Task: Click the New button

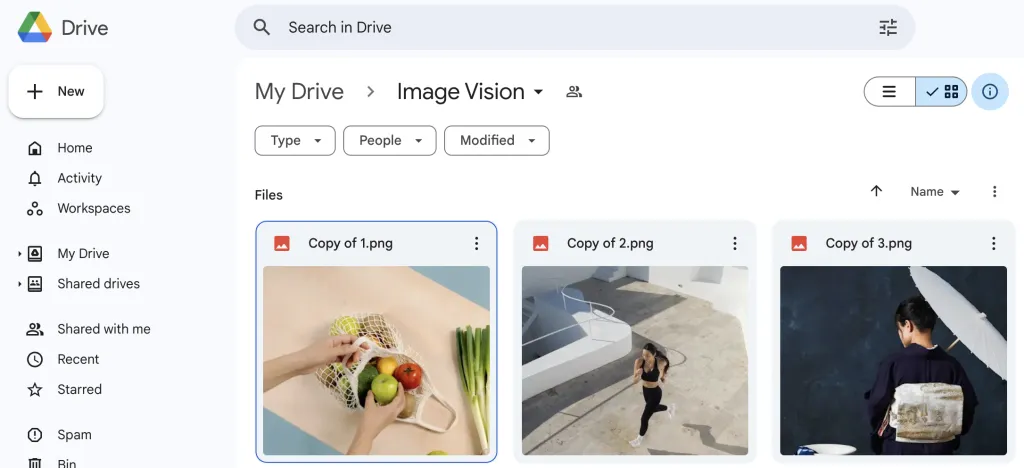Action: click(x=56, y=92)
